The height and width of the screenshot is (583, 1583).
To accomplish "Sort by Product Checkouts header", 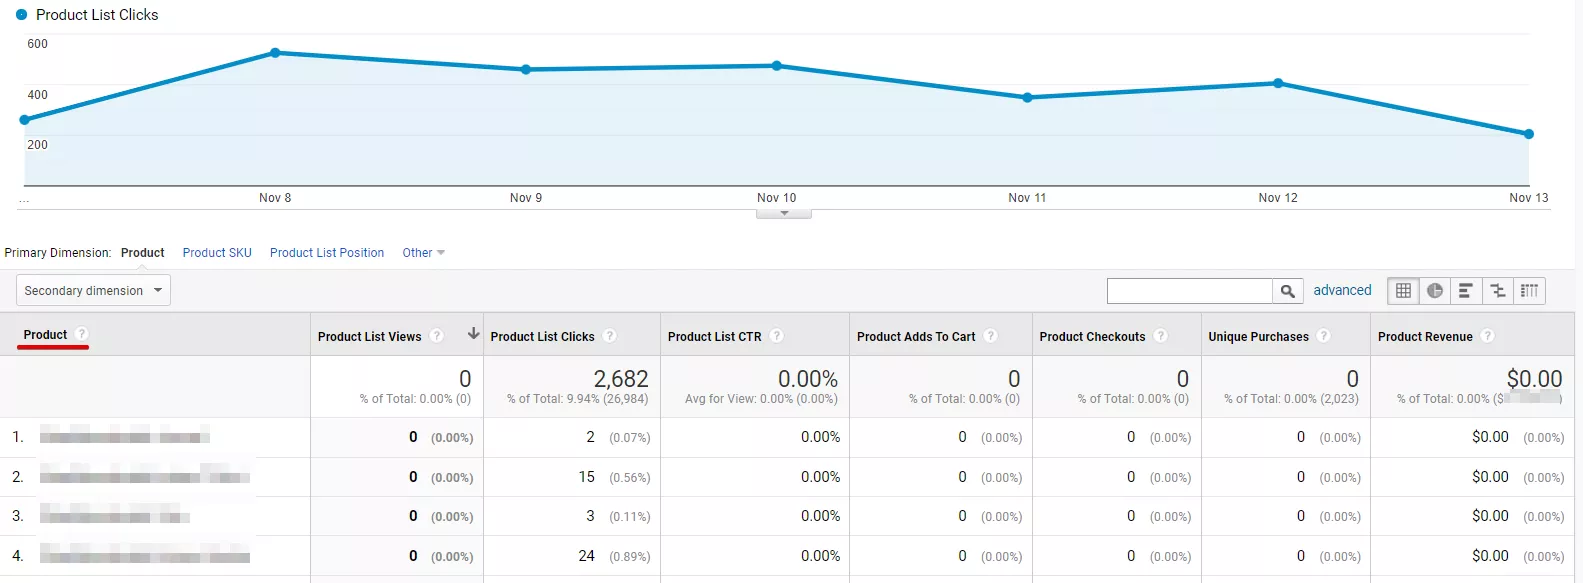I will point(1092,337).
